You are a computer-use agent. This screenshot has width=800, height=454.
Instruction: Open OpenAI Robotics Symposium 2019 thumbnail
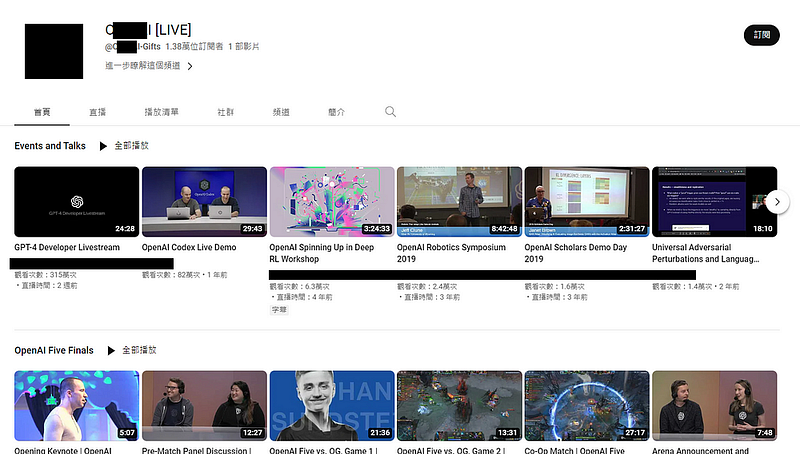coord(459,201)
